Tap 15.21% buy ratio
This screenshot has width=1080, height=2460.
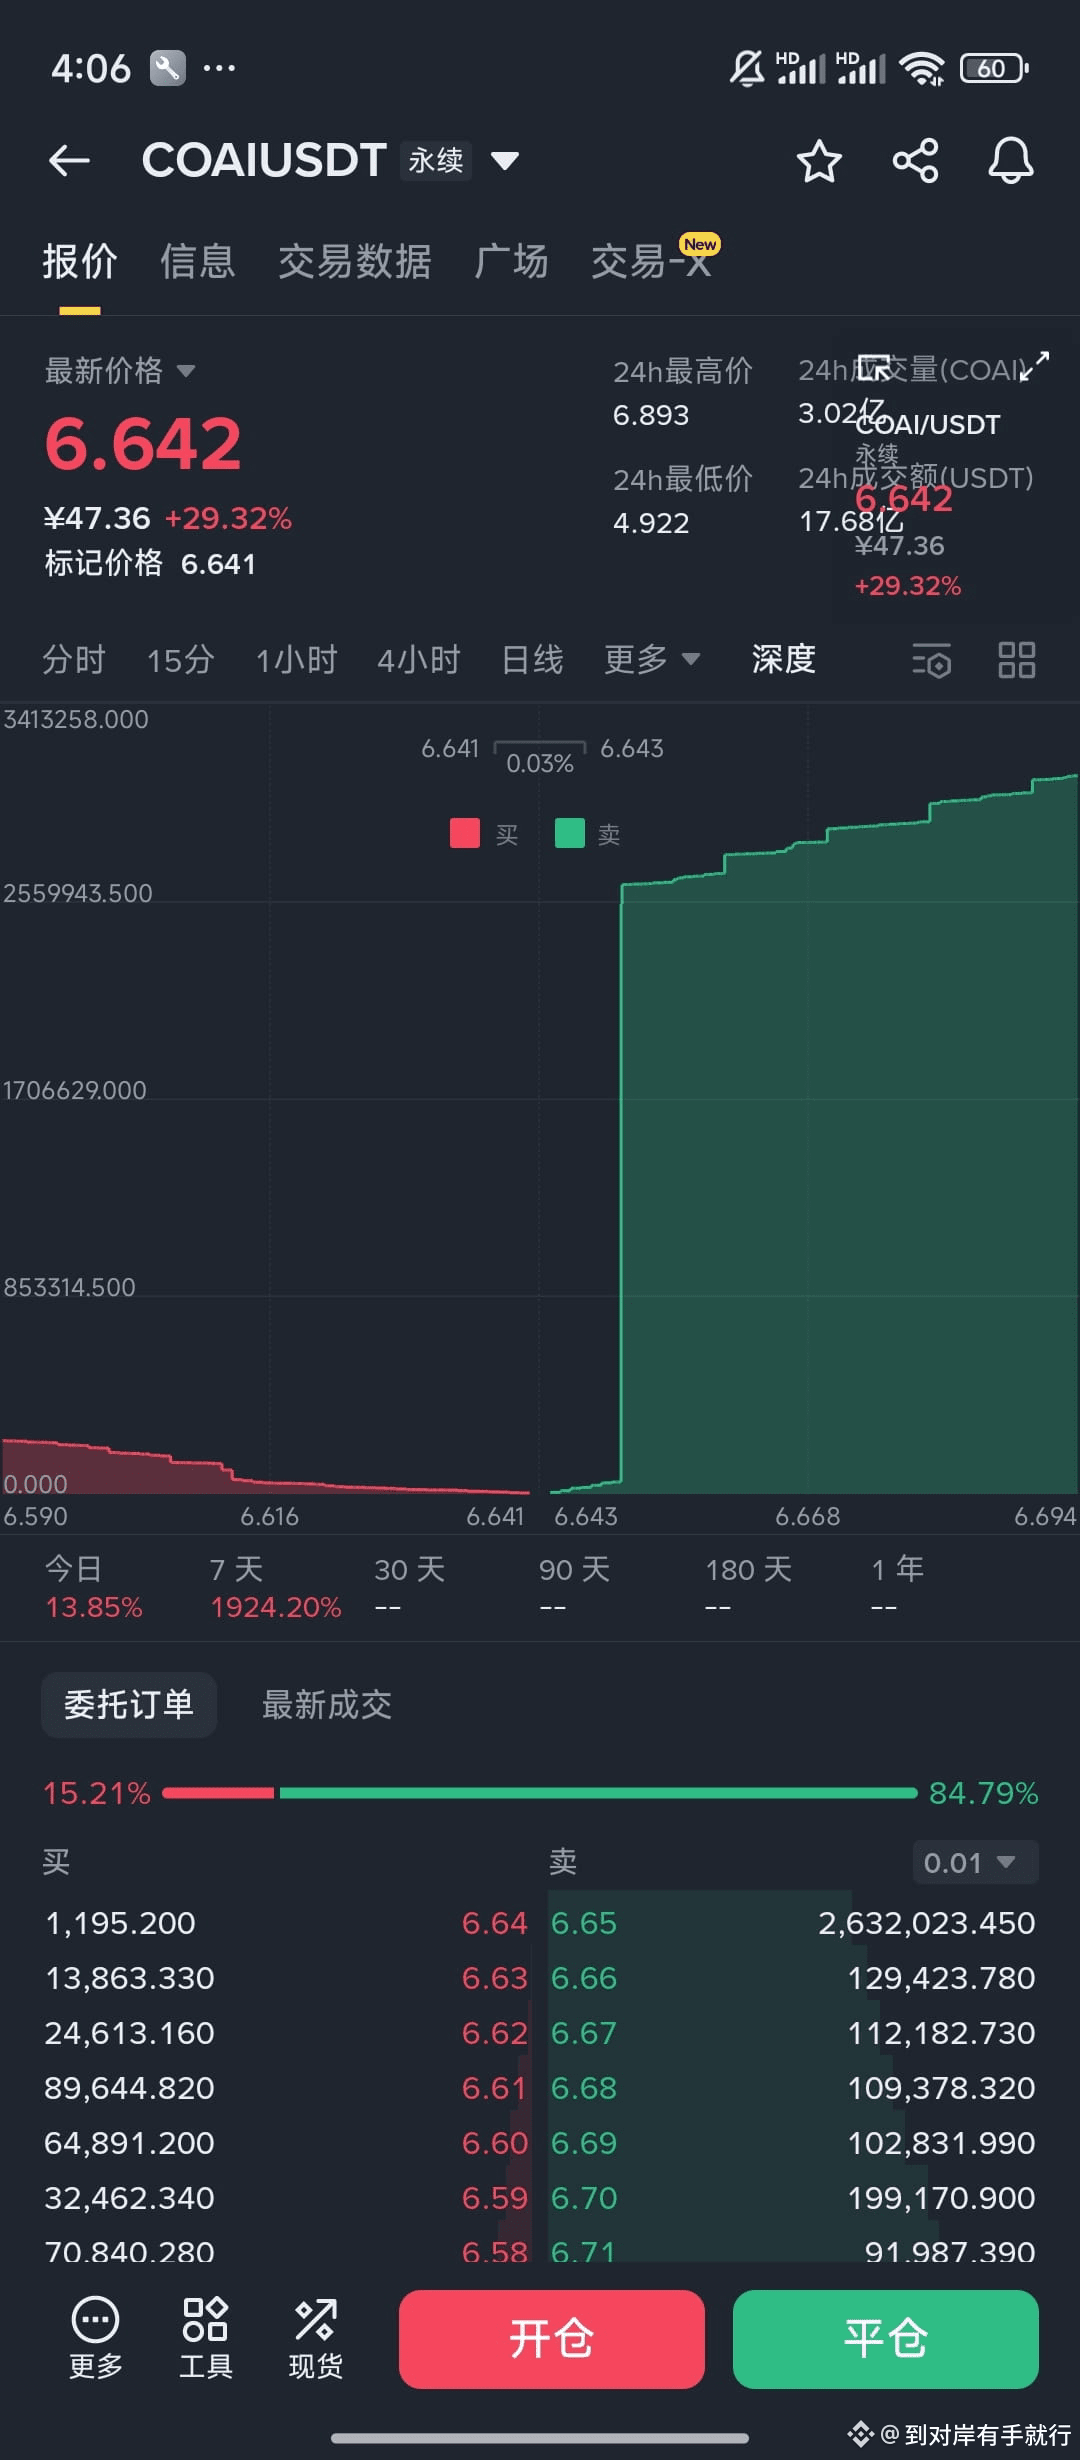click(x=96, y=1793)
